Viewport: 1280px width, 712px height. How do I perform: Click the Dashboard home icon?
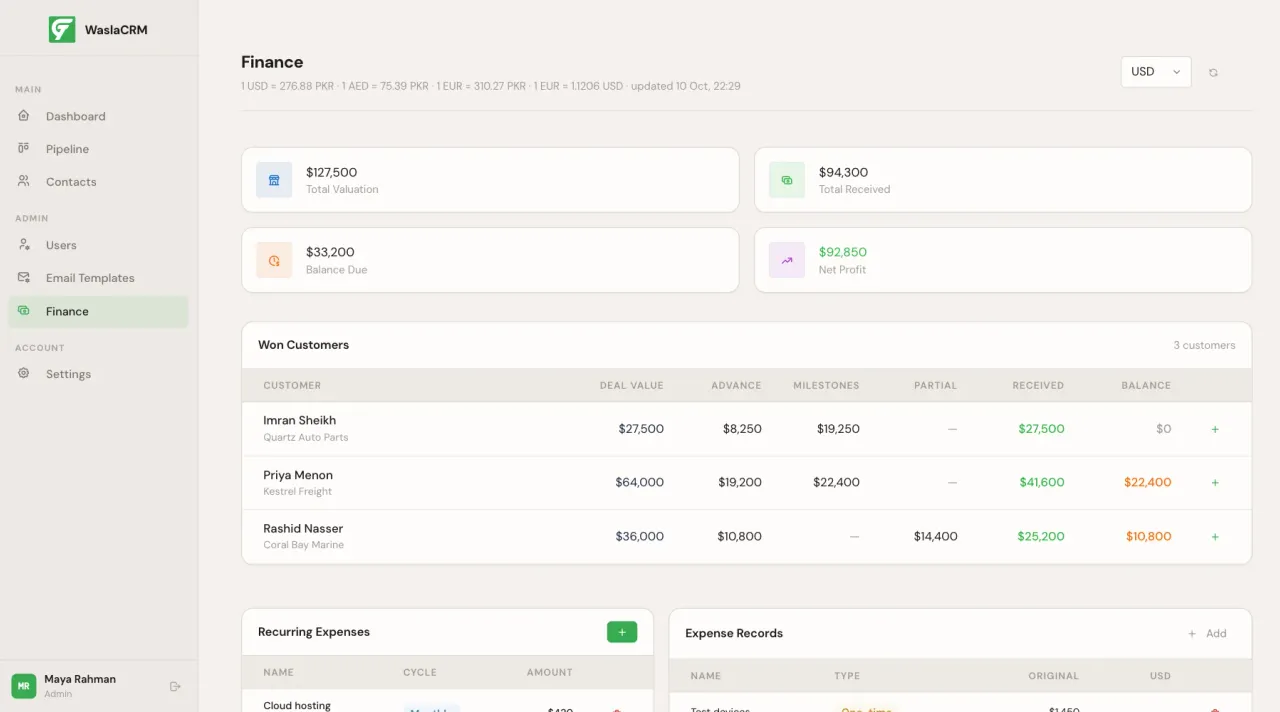pos(24,116)
